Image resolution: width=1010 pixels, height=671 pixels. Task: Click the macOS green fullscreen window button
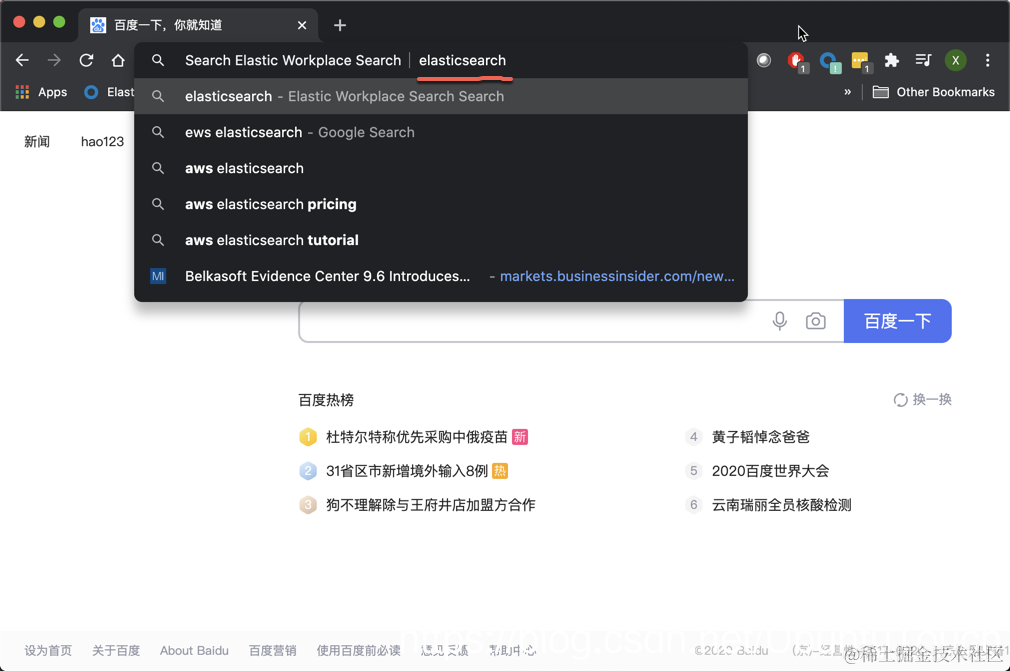(x=59, y=22)
